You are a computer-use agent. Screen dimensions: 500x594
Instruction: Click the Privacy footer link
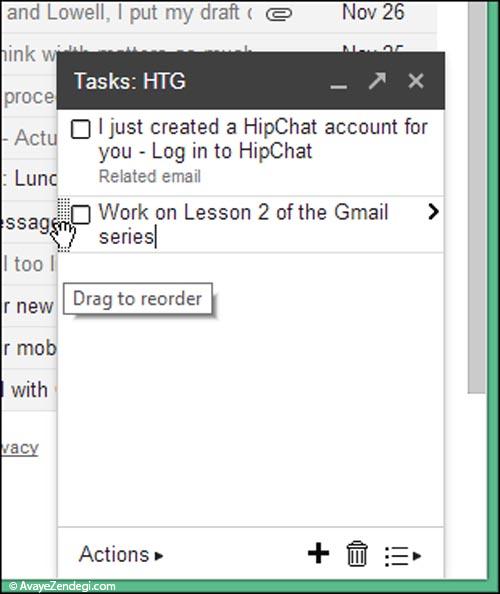point(19,447)
